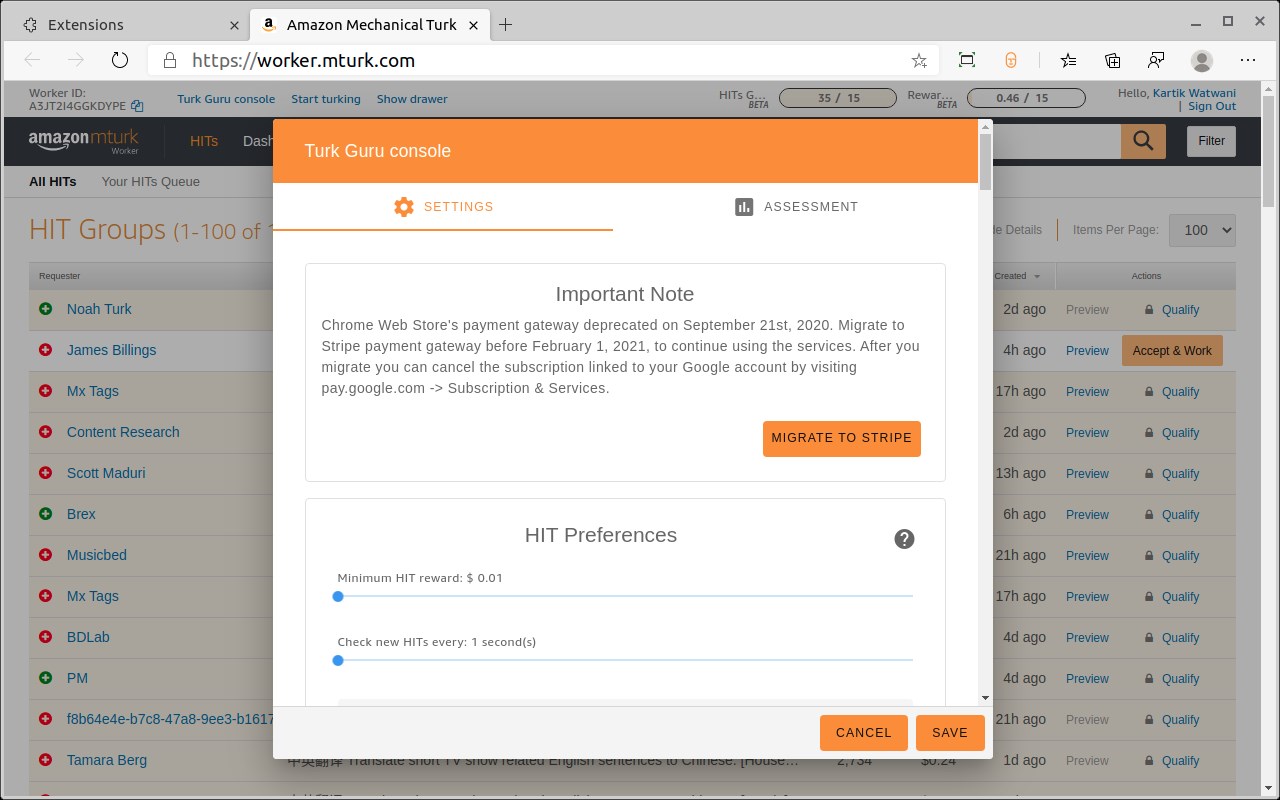Screen dimensions: 1280x800
Task: Expand PM row plus icon
Action: point(45,678)
